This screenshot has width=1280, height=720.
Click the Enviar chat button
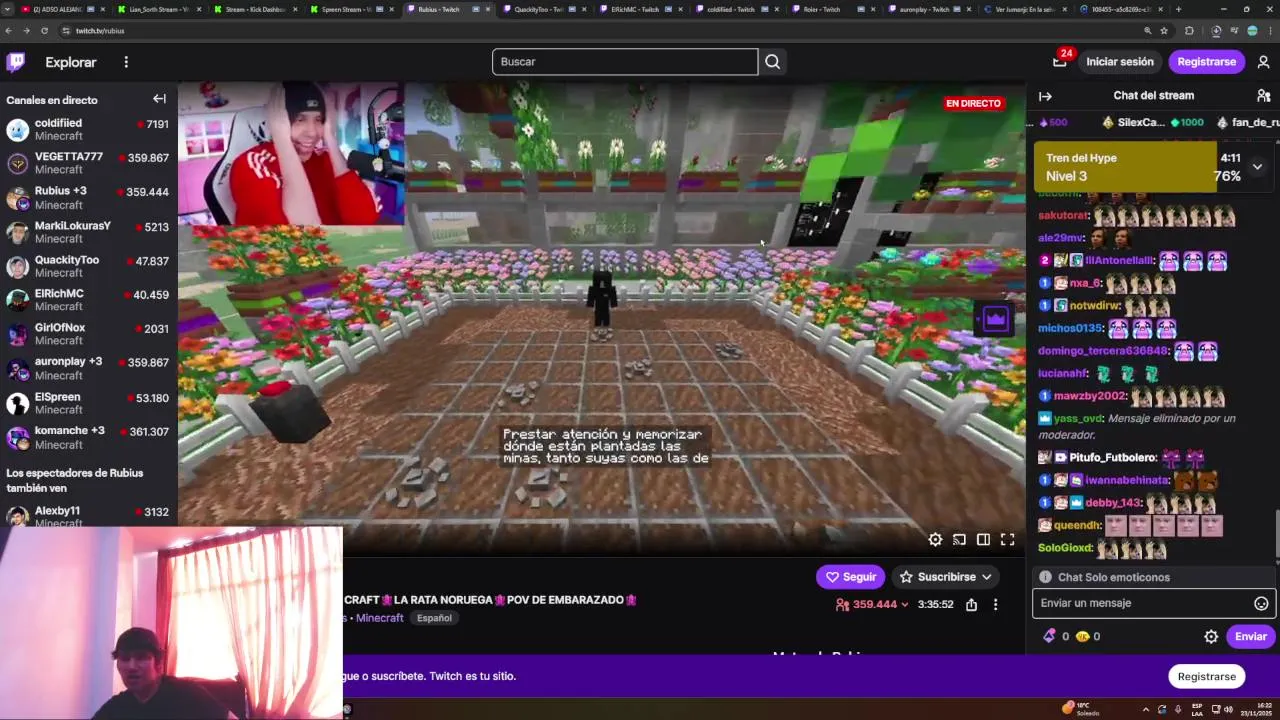[1250, 637]
